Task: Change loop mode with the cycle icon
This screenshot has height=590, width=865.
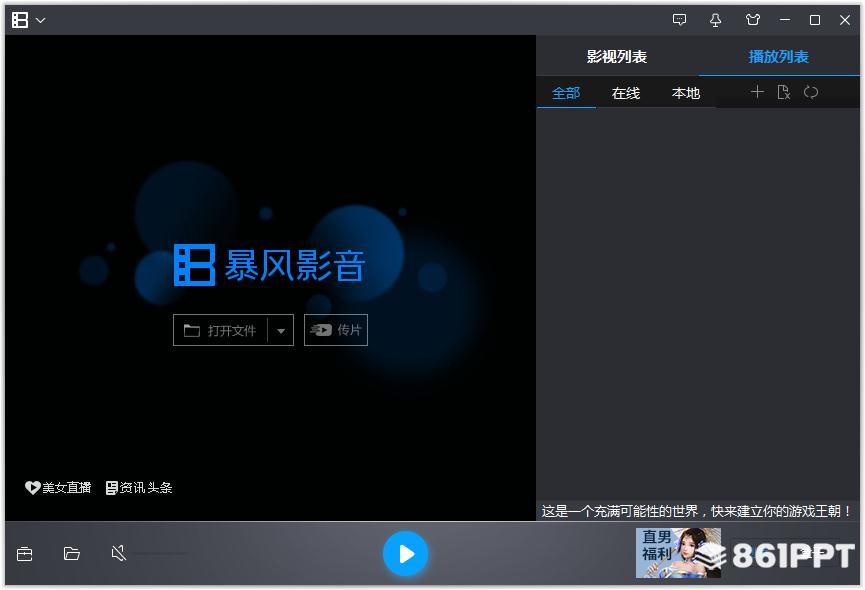Action: [x=810, y=92]
